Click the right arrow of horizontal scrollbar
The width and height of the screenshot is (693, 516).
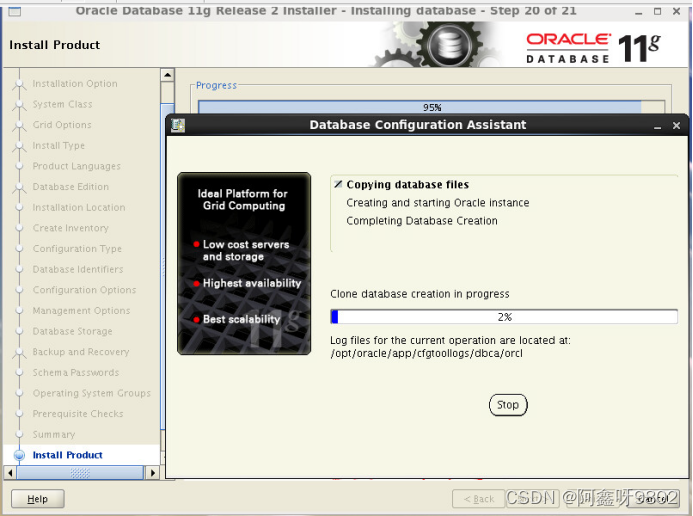[x=153, y=473]
